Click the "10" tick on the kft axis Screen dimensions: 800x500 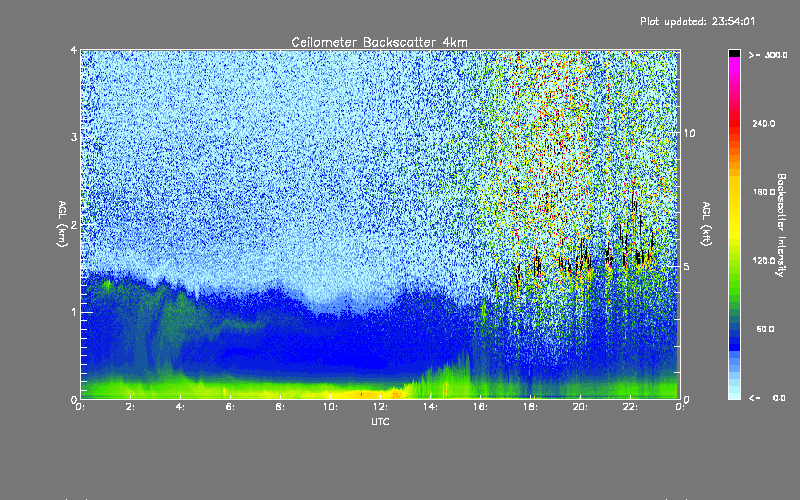click(689, 133)
